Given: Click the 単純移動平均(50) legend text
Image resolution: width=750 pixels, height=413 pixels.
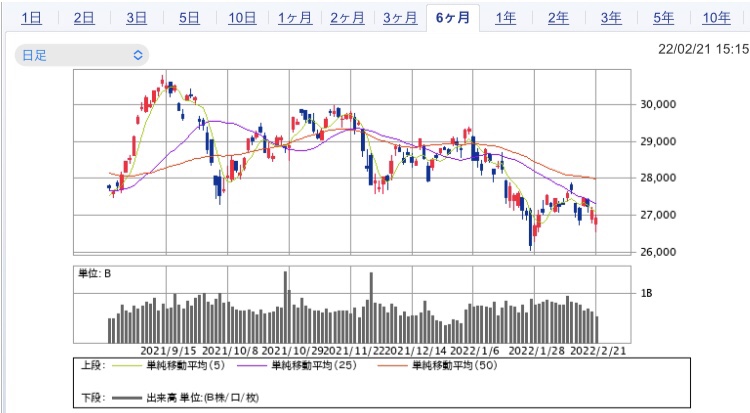Looking at the screenshot, I should (x=454, y=366).
